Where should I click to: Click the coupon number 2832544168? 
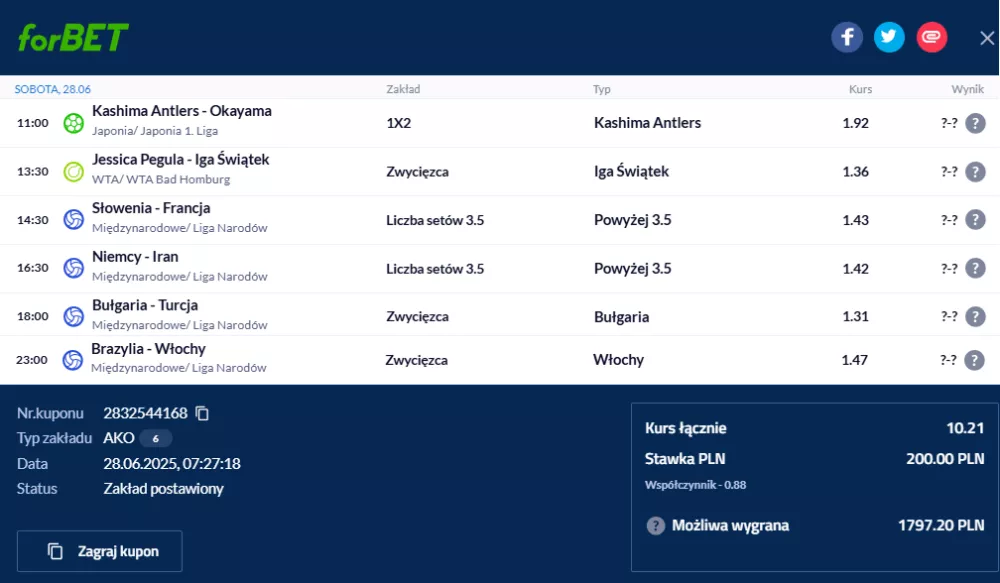point(145,413)
